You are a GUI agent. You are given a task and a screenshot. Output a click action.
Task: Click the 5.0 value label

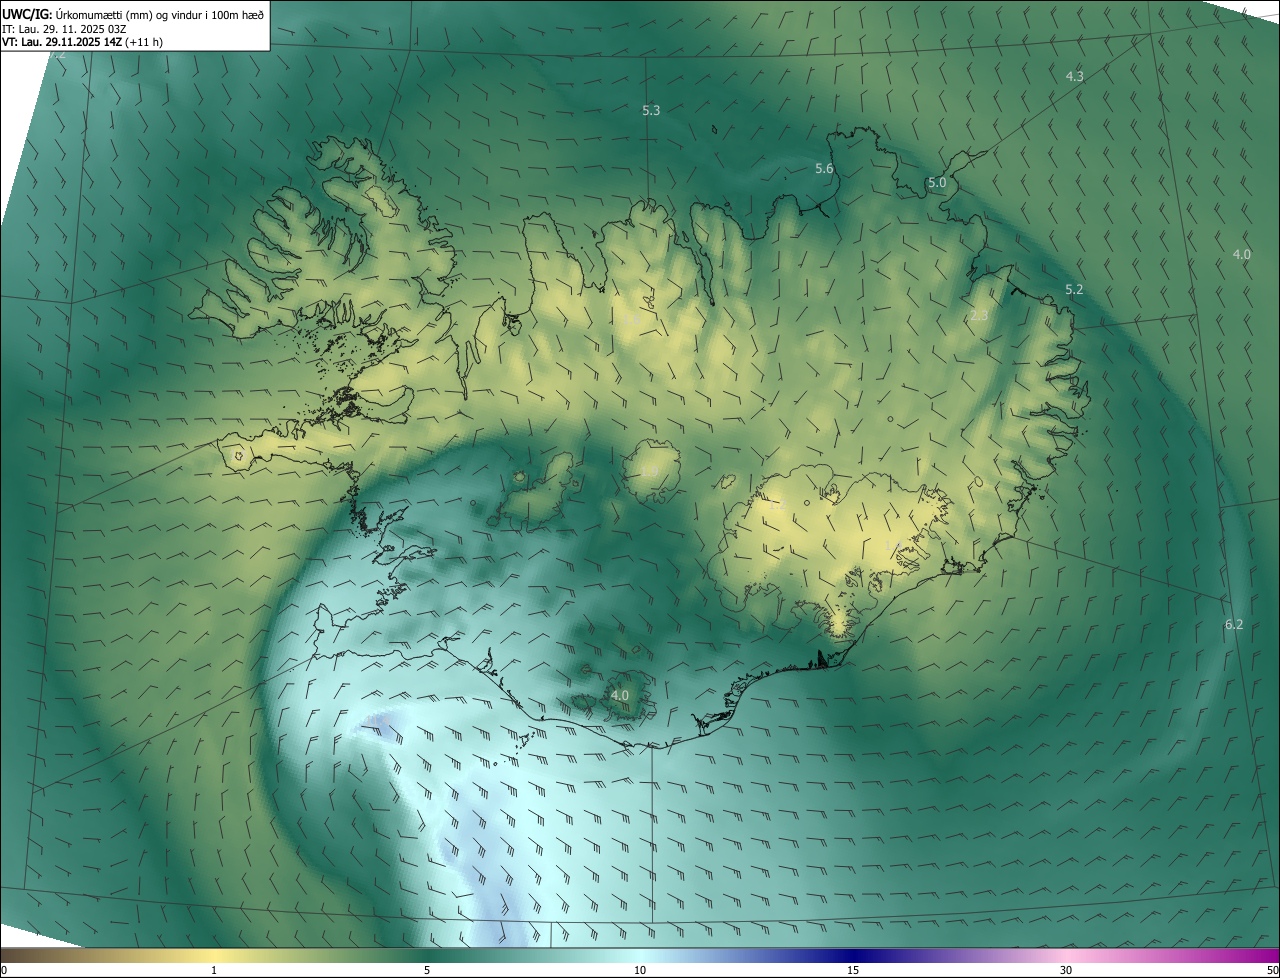[937, 183]
